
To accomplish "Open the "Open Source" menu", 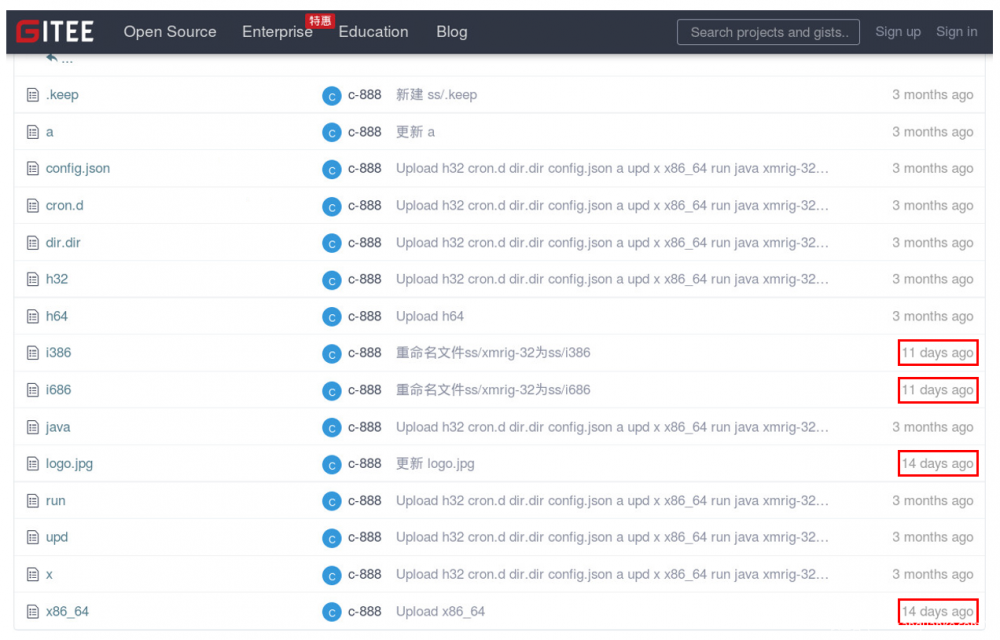I will pos(170,31).
